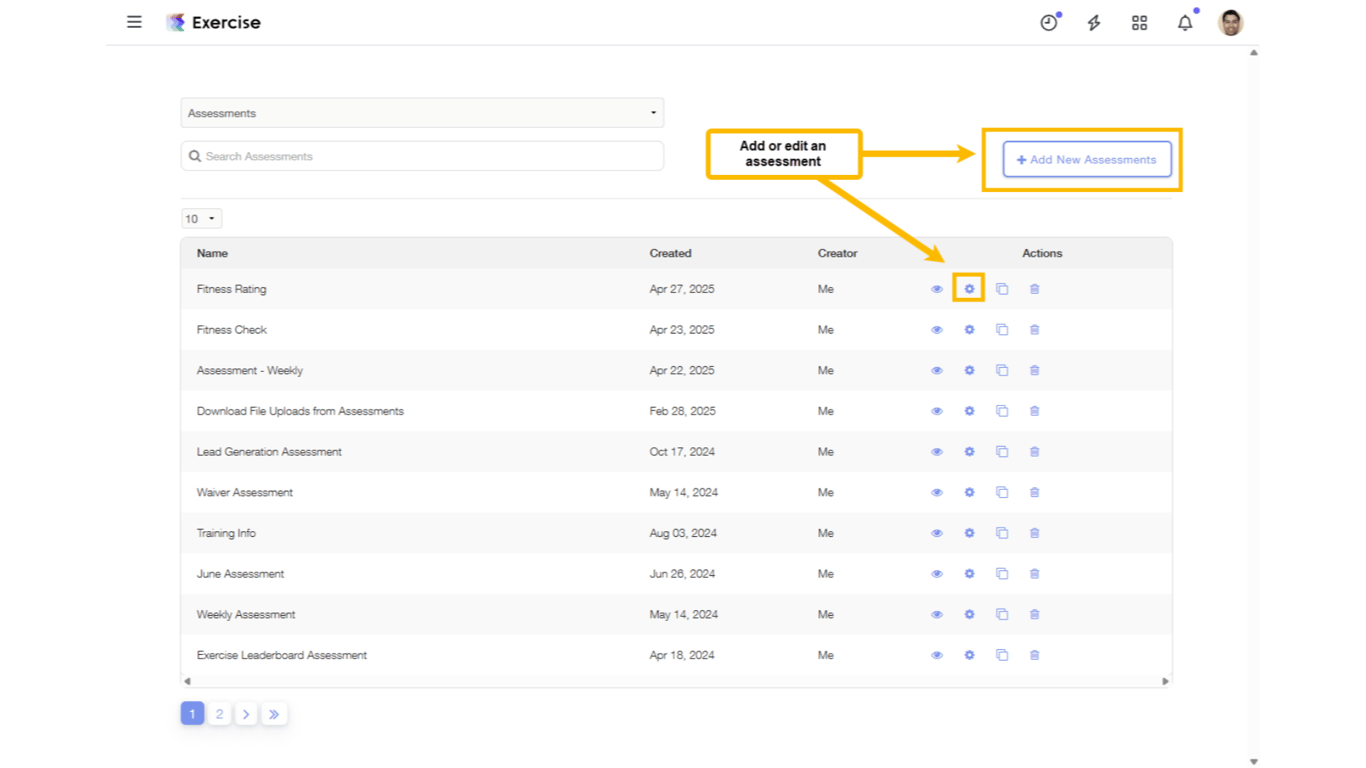The width and height of the screenshot is (1366, 768).
Task: Click Add New Assessments button
Action: point(1087,160)
